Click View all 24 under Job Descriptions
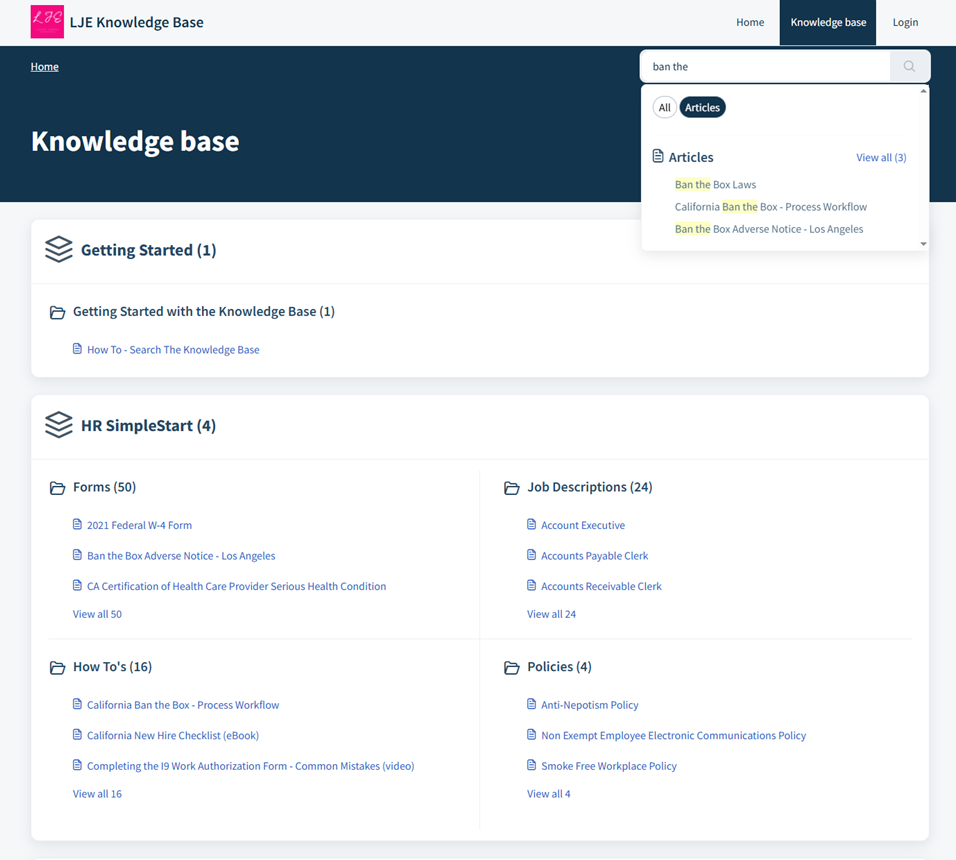This screenshot has width=956, height=860. 551,614
